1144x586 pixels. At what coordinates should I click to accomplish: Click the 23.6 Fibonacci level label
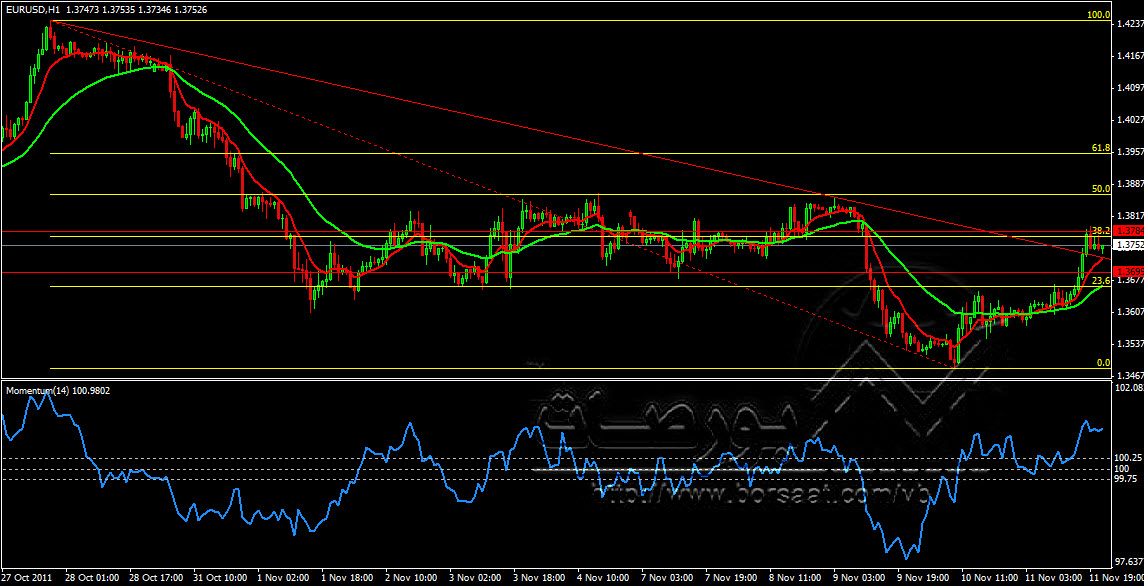pos(1100,281)
